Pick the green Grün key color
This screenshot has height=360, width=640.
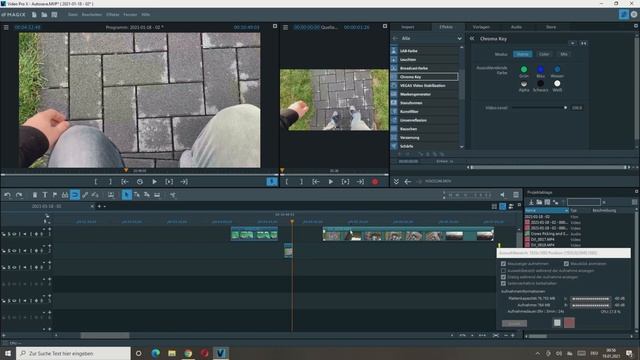(x=524, y=69)
